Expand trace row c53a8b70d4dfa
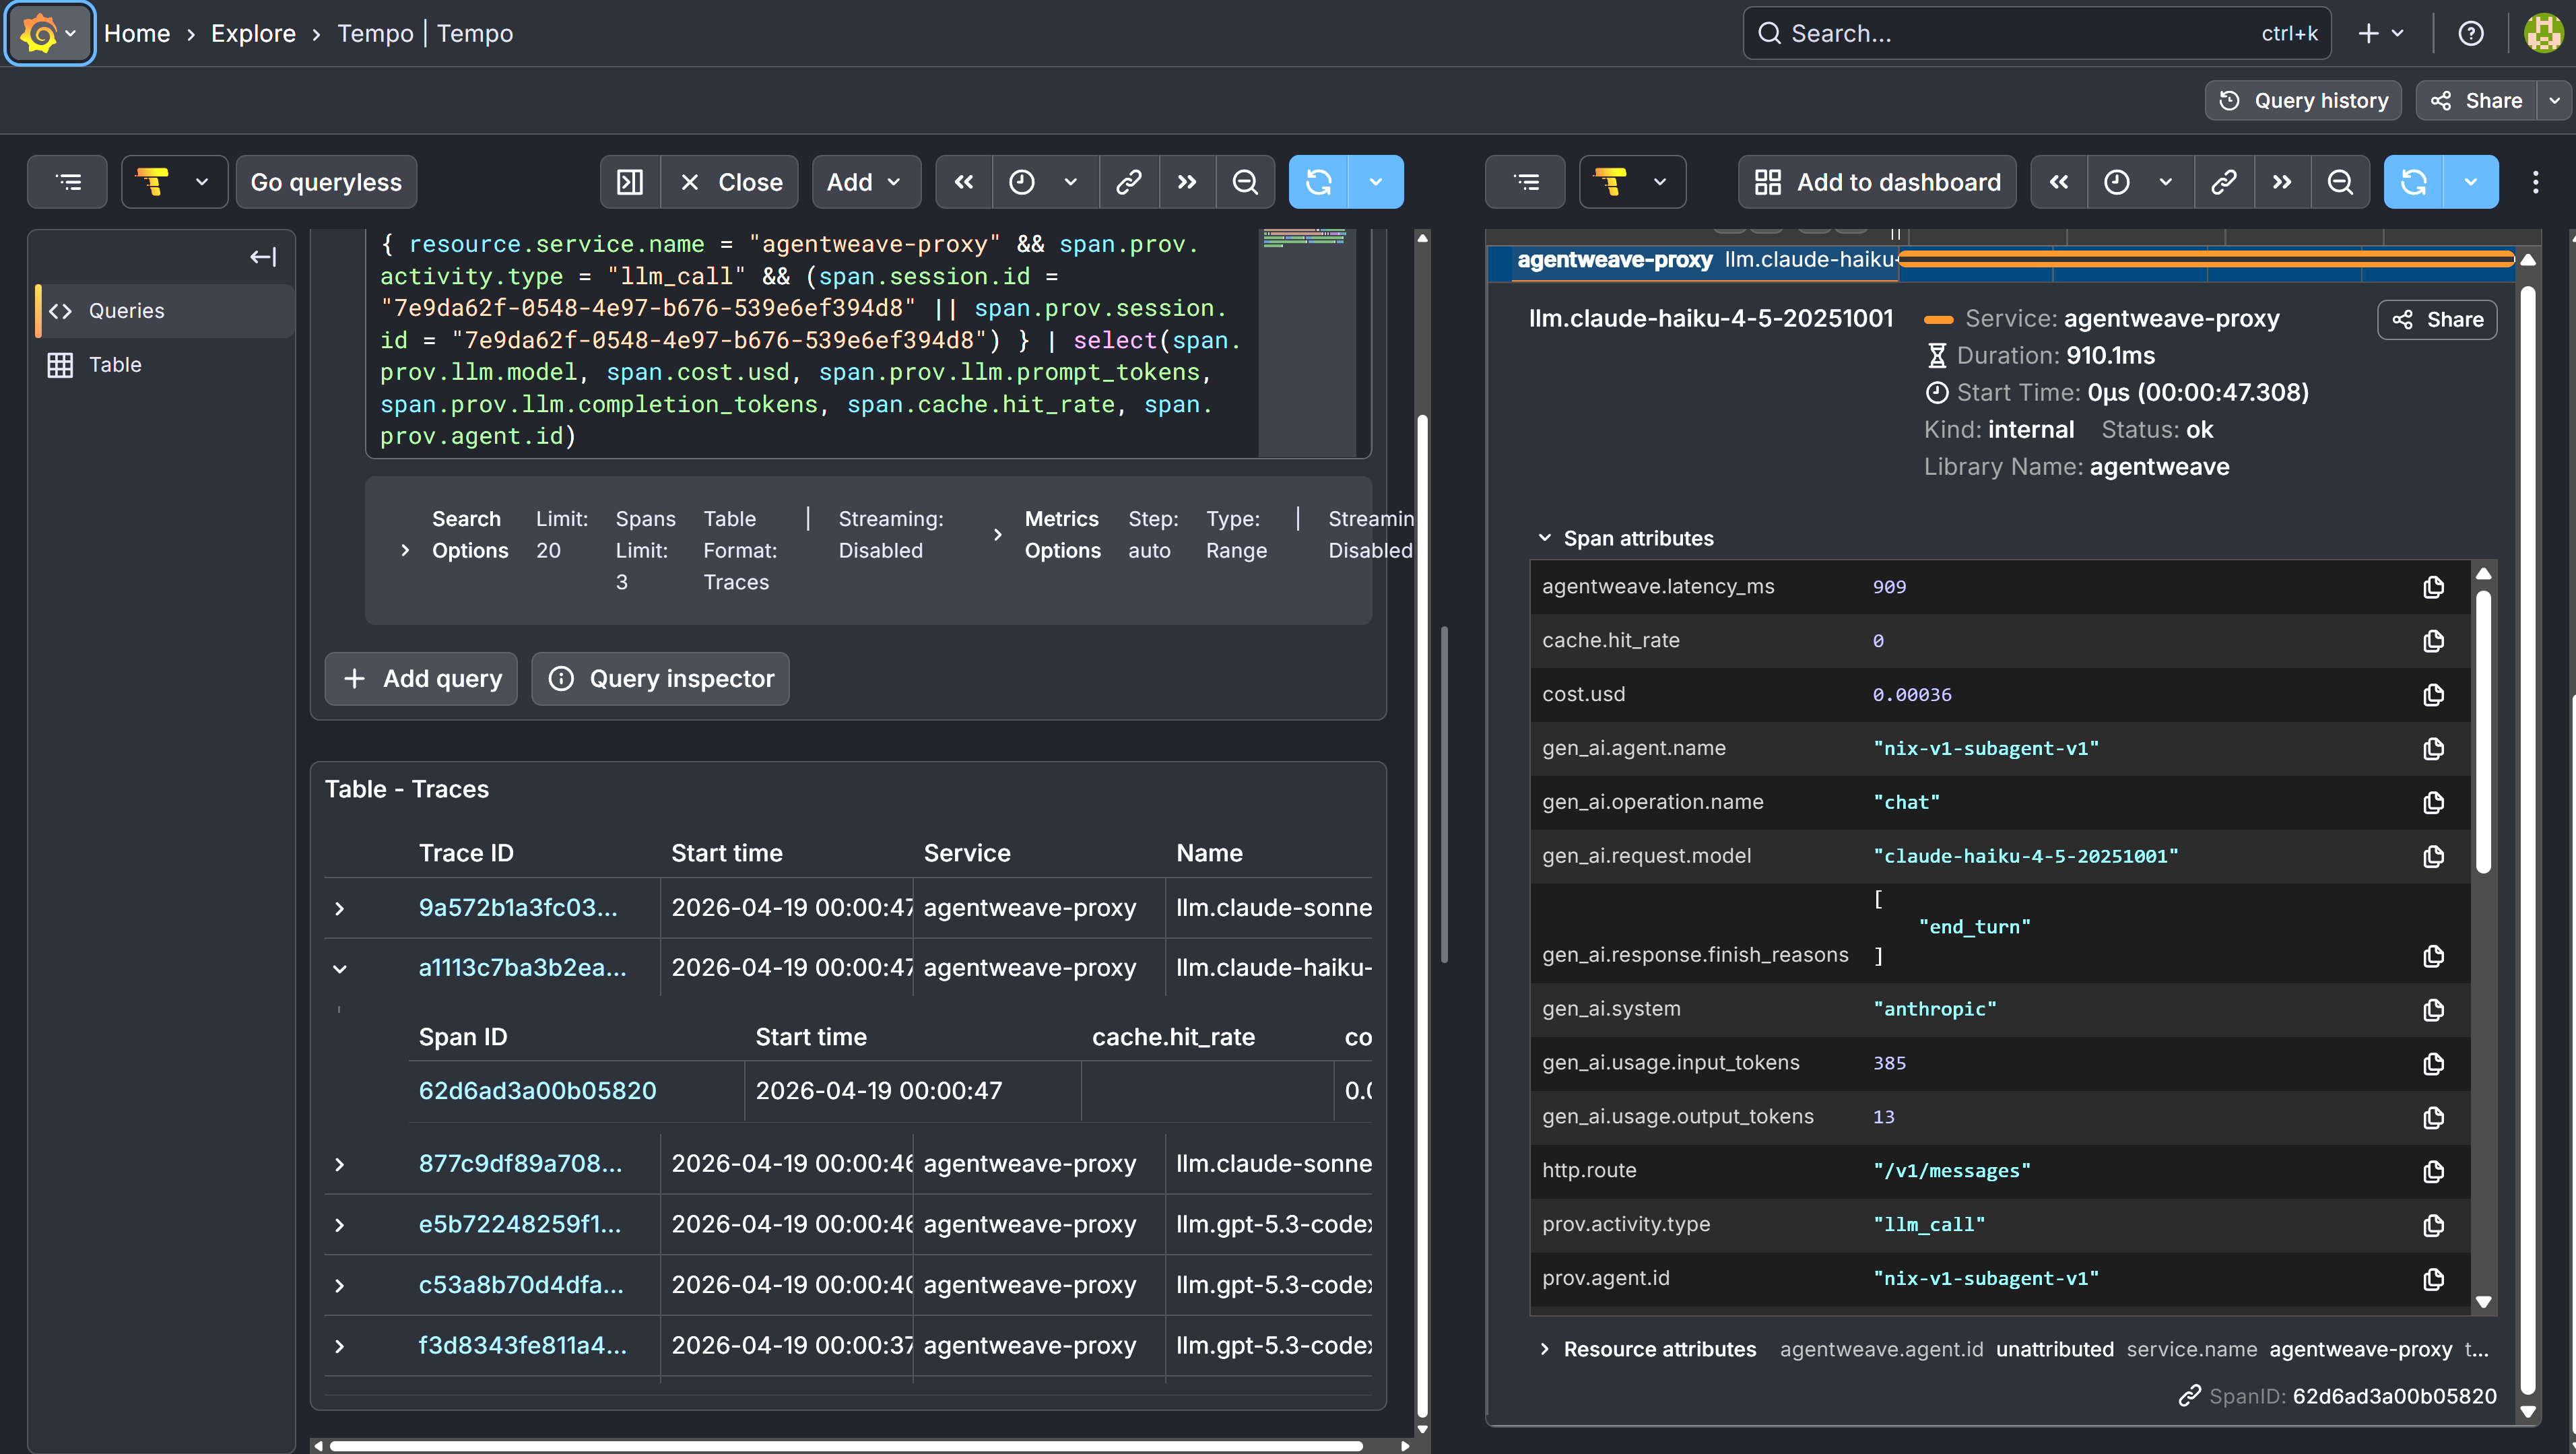 coord(340,1285)
